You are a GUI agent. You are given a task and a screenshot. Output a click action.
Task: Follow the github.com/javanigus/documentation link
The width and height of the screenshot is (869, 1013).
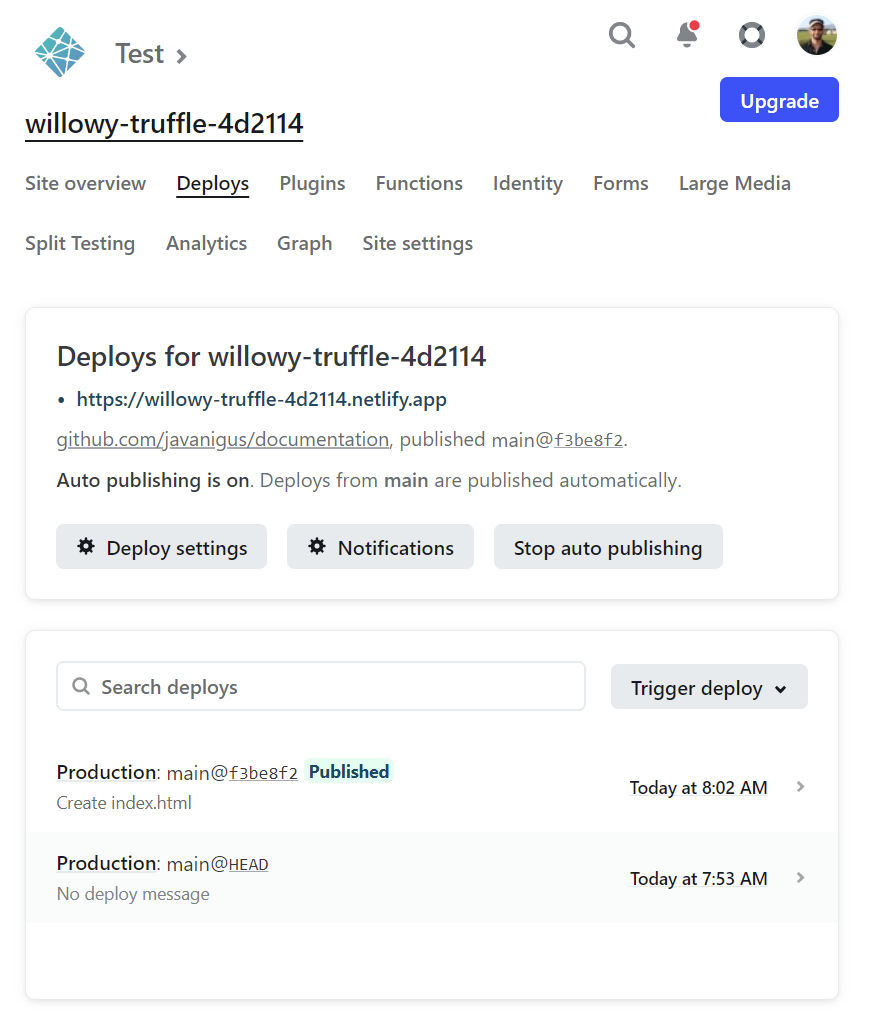click(223, 439)
